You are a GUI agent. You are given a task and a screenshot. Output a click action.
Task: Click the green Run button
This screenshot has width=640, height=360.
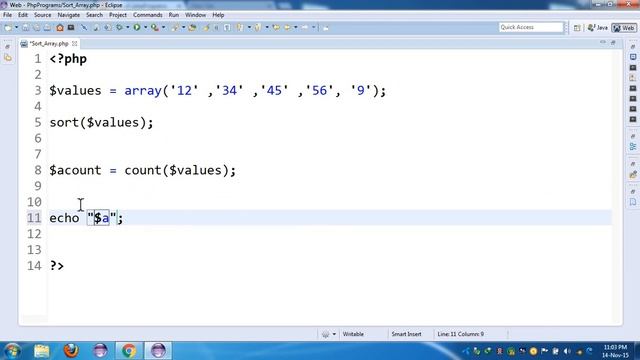click(137, 28)
